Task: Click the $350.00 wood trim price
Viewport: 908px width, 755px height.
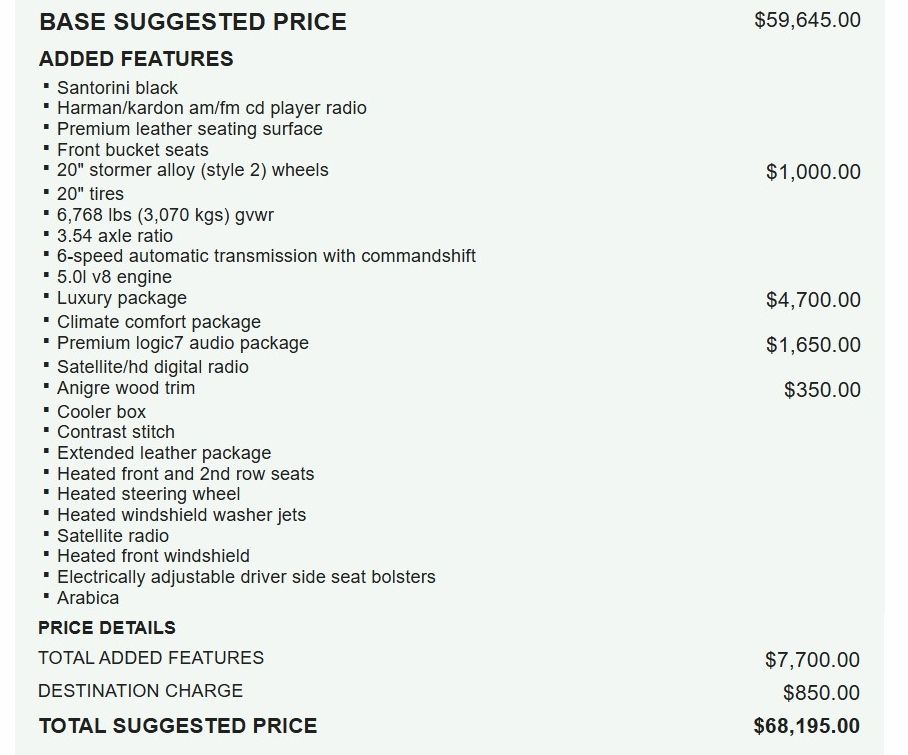Action: [822, 390]
